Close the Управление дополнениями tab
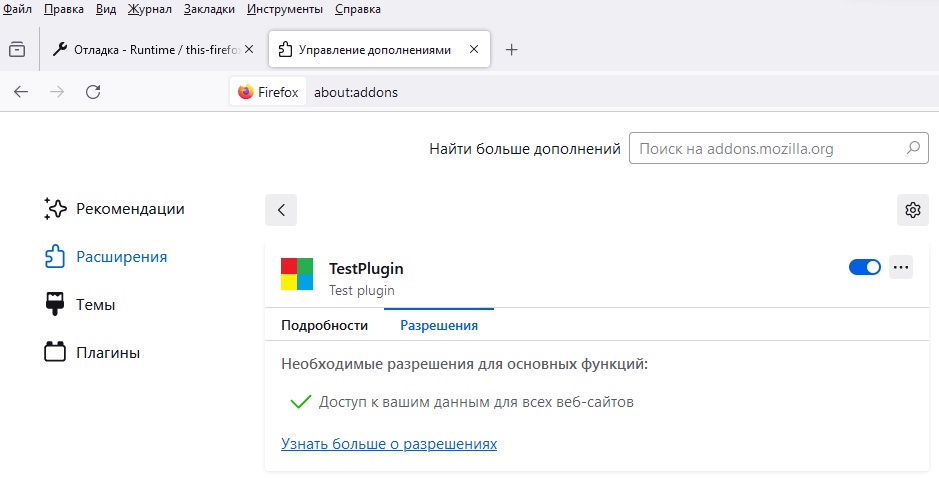The width and height of the screenshot is (939, 488). click(474, 49)
